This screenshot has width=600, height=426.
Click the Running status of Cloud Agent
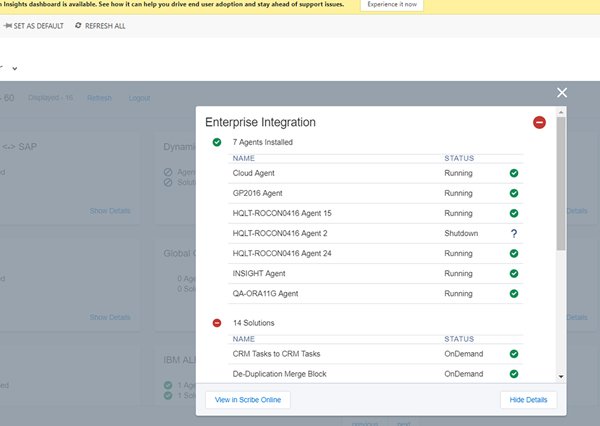458,173
